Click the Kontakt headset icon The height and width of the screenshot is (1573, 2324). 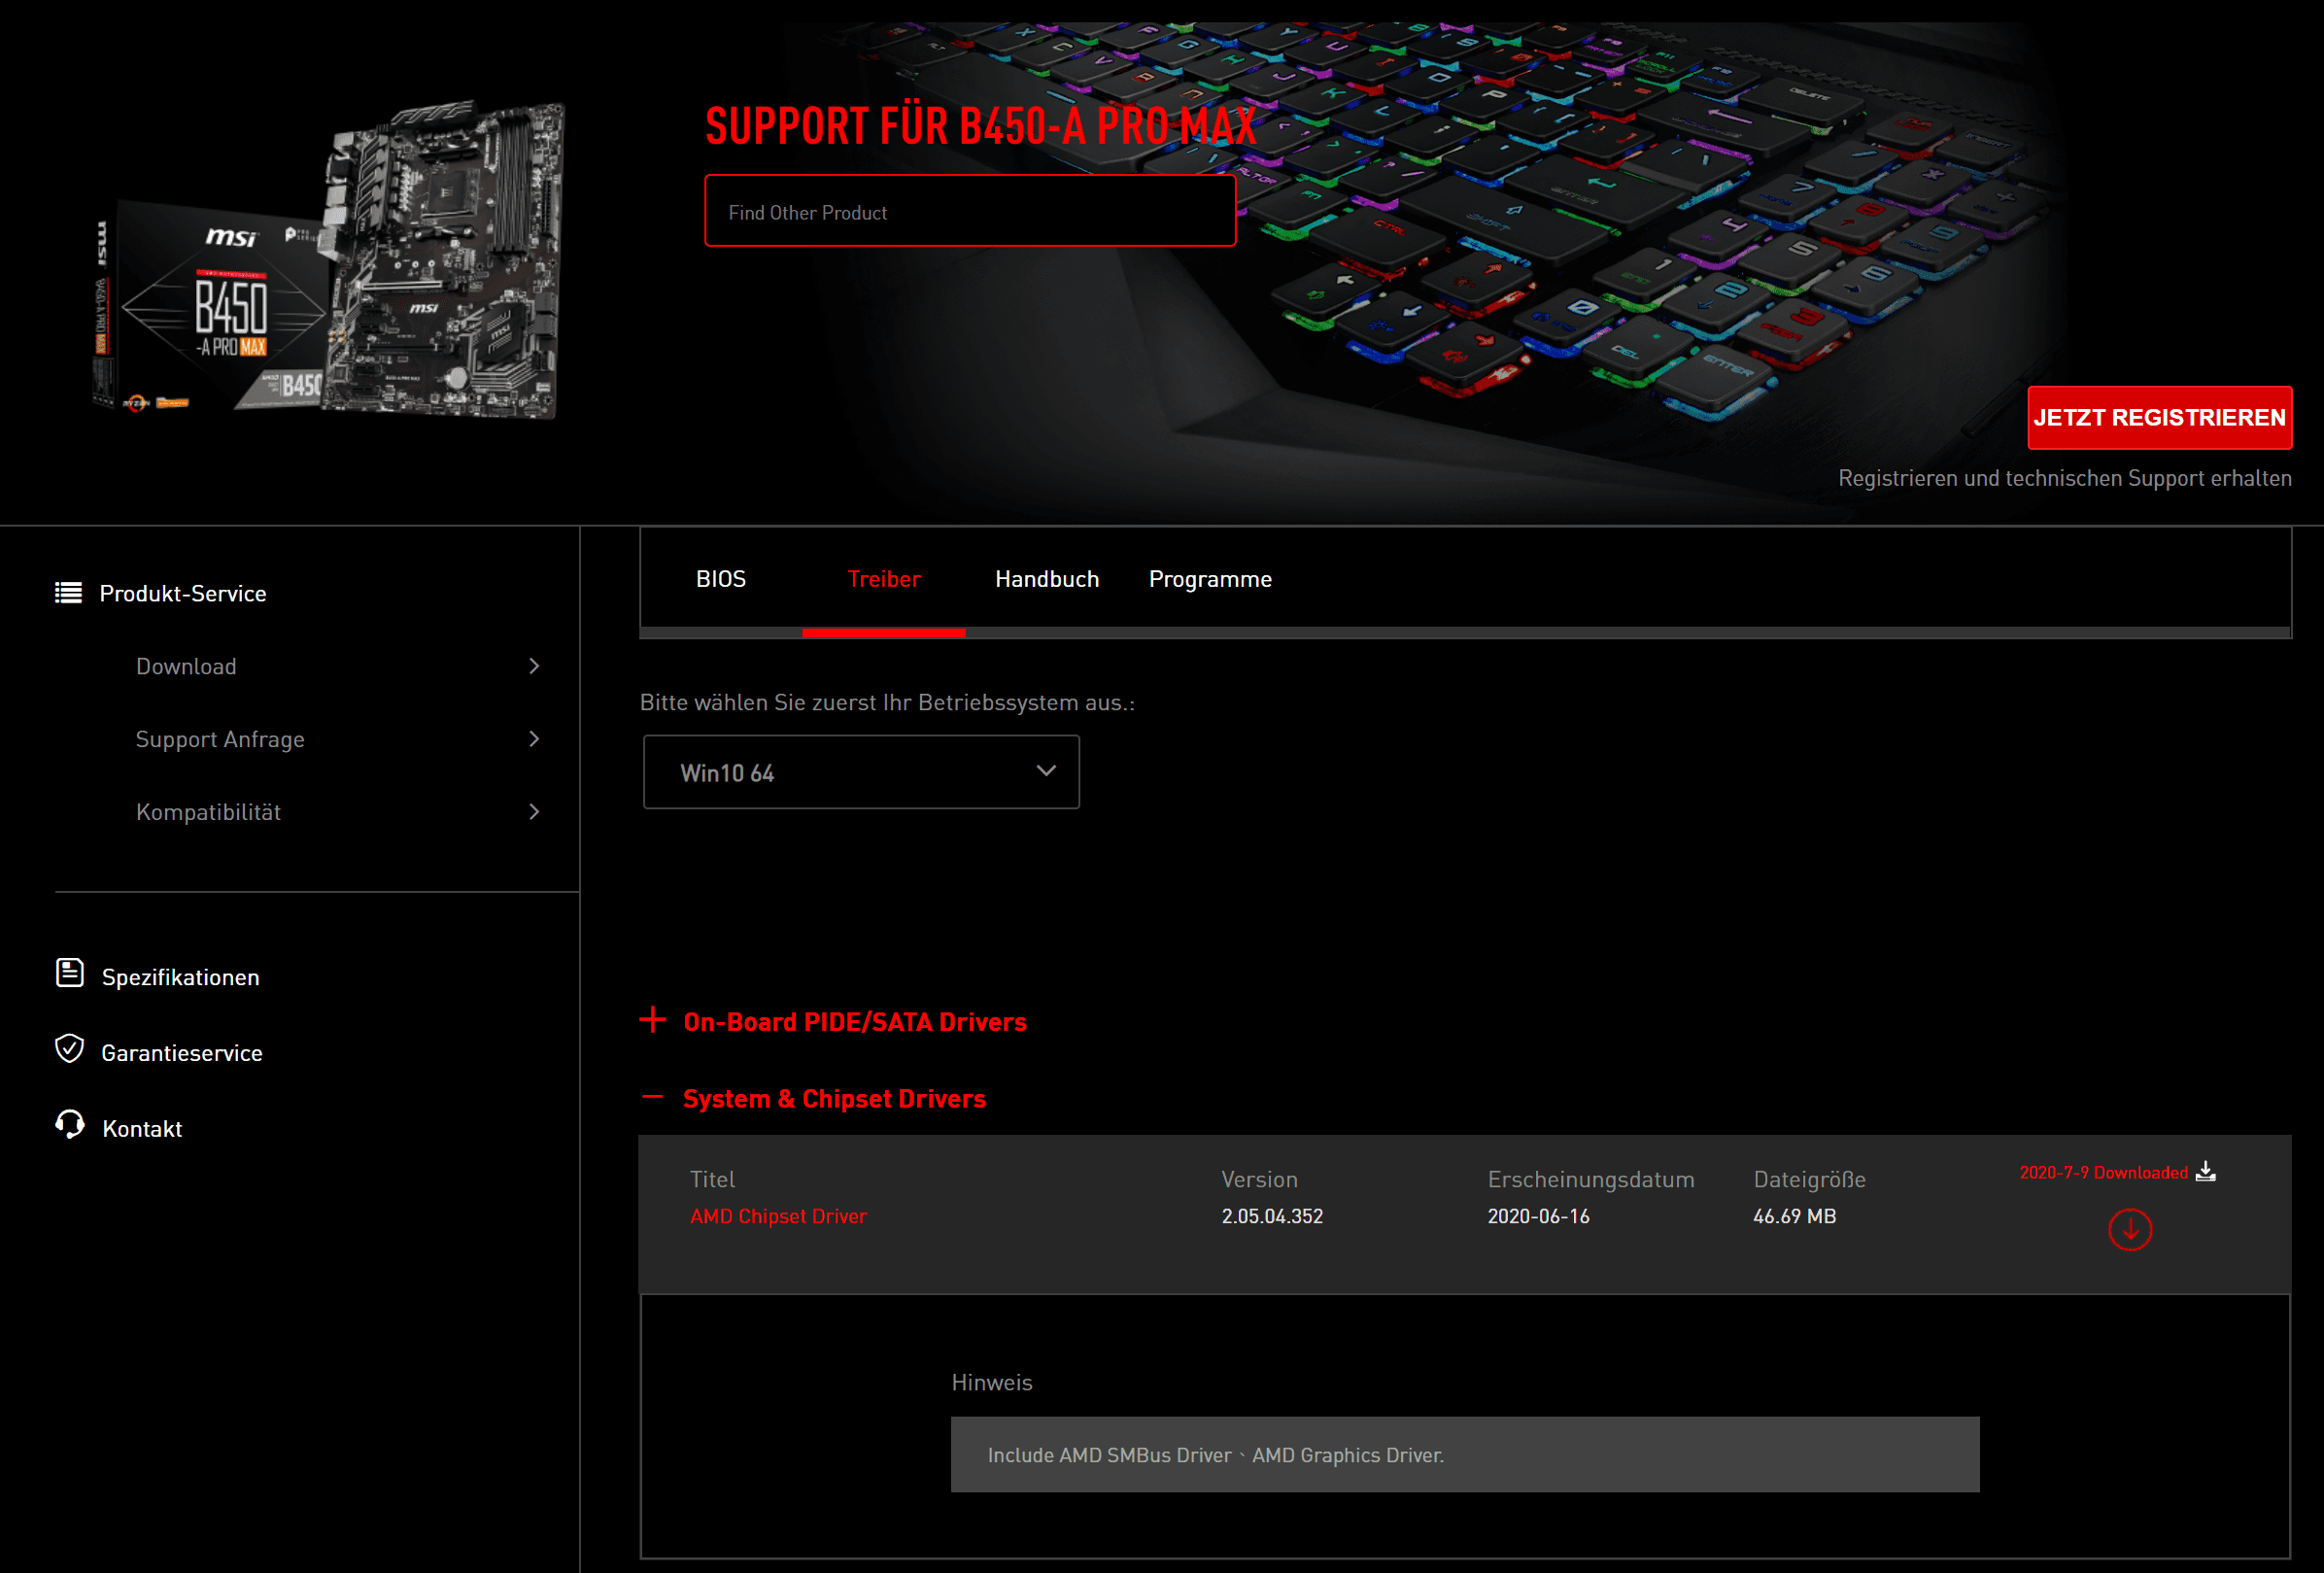click(69, 1125)
